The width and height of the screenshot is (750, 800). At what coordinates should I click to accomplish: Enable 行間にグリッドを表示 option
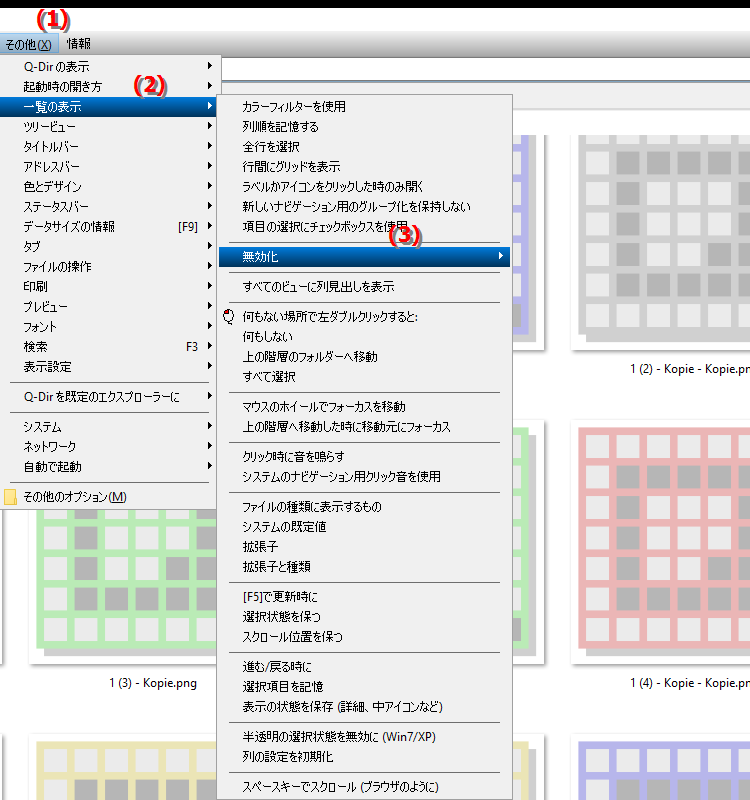pyautogui.click(x=291, y=167)
